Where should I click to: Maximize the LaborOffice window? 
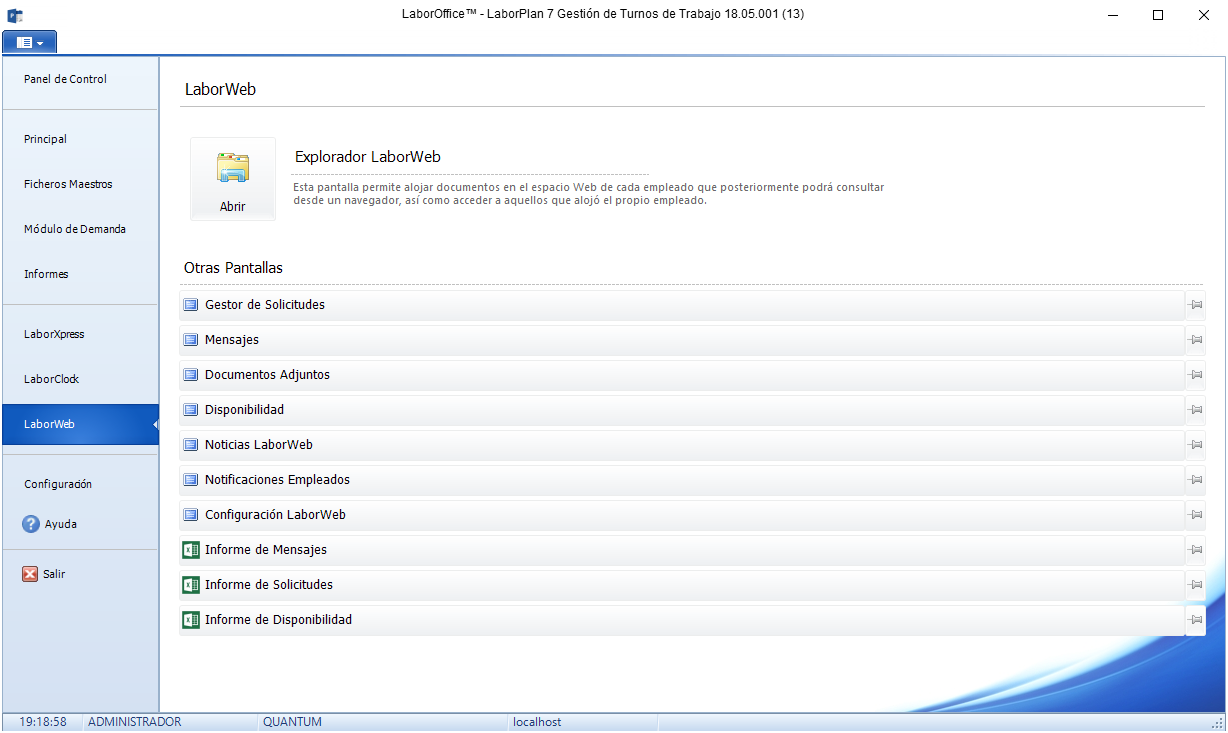[1158, 15]
